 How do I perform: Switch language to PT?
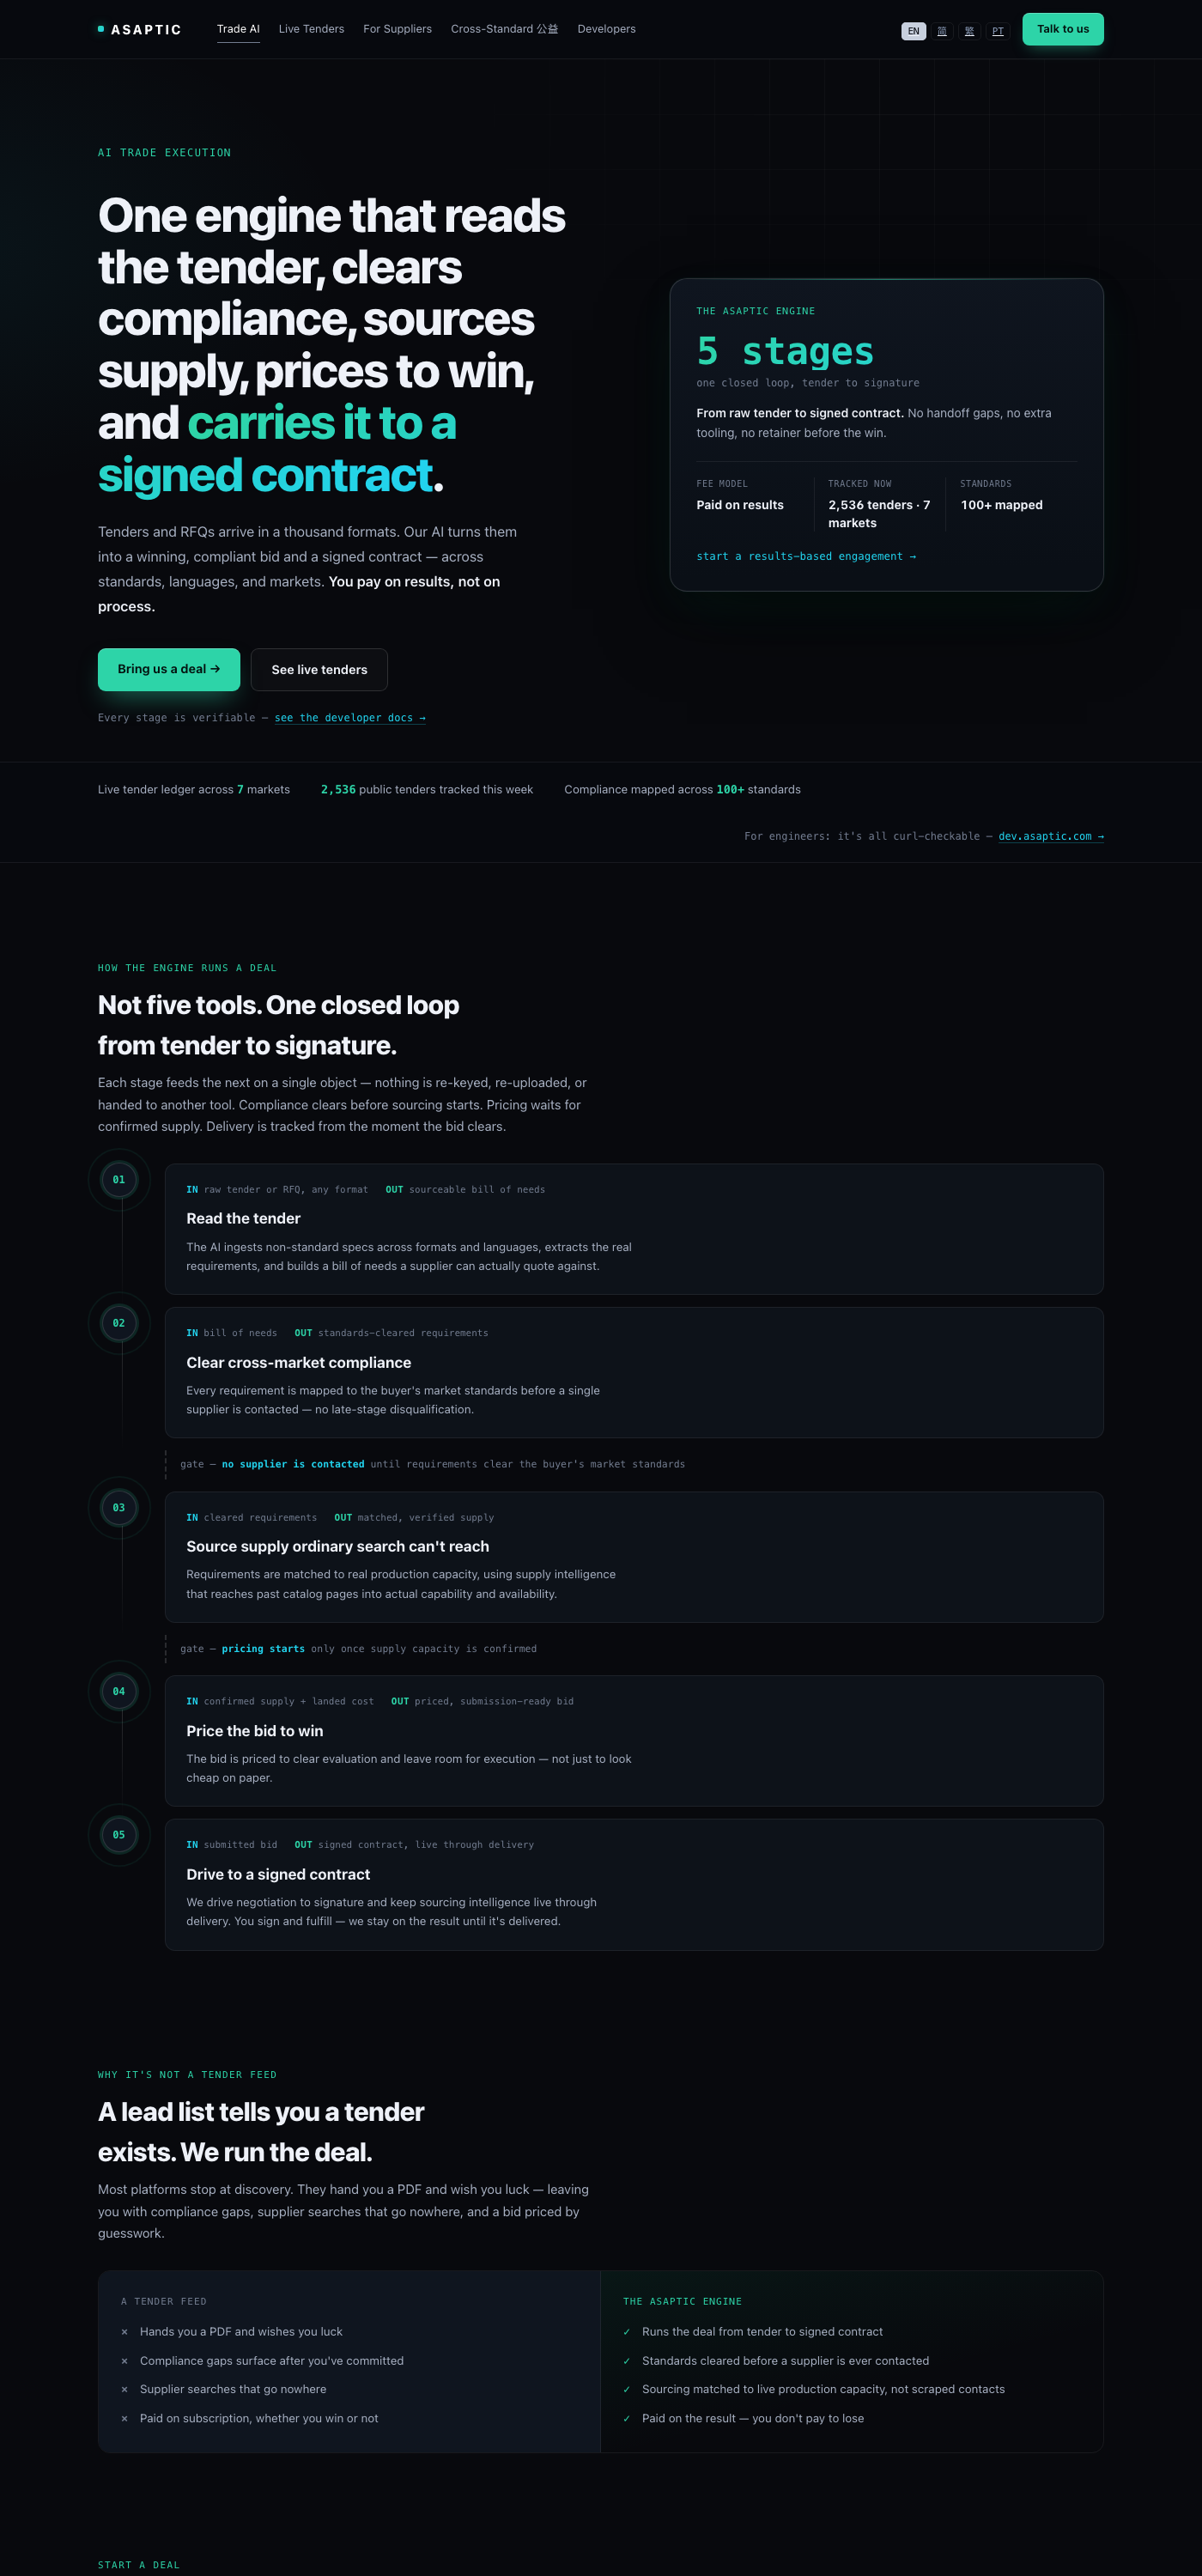(997, 31)
